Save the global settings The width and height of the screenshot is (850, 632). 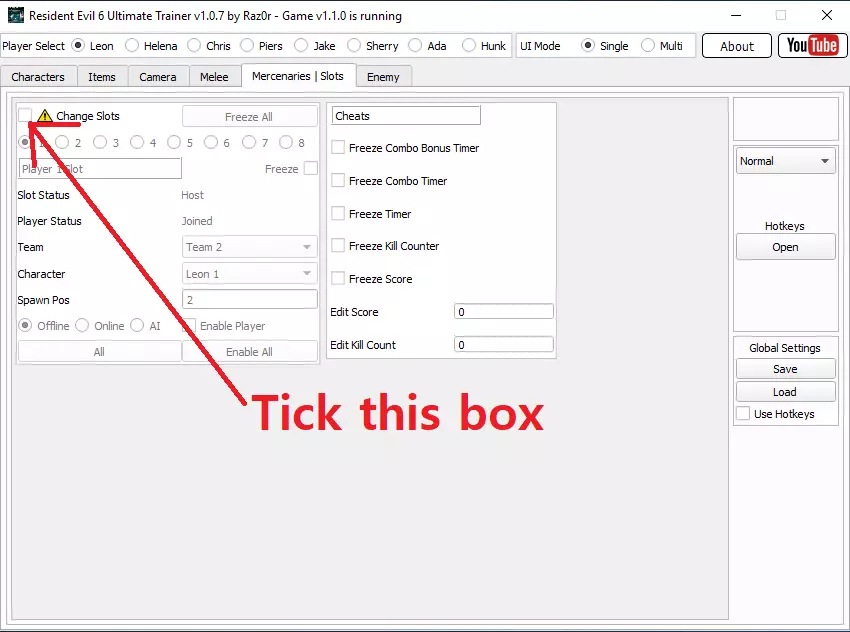click(785, 369)
